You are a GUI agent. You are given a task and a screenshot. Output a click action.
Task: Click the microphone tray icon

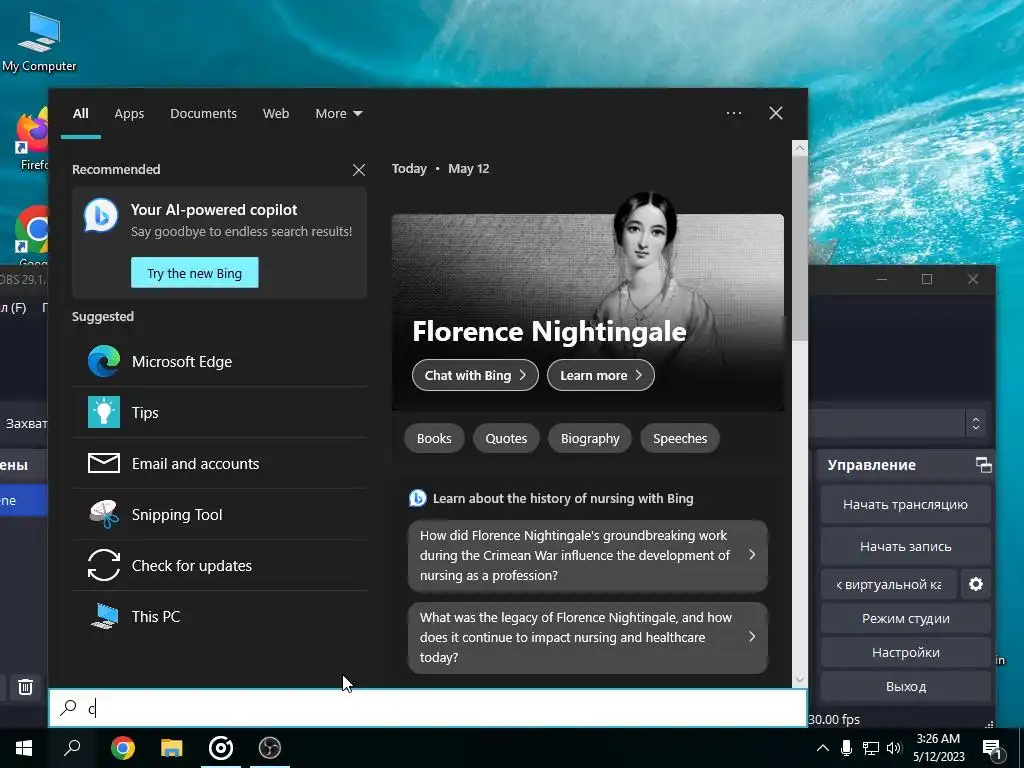coord(846,748)
